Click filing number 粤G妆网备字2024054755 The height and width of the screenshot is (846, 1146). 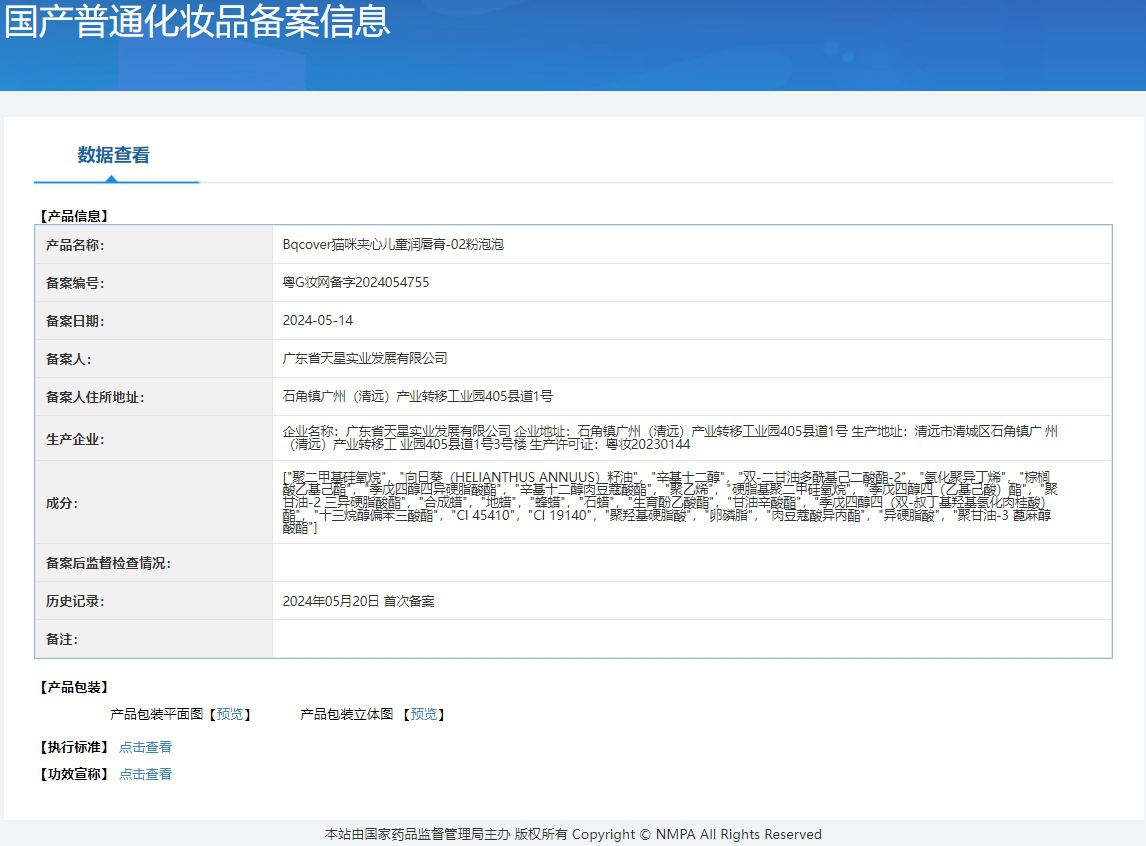click(x=356, y=282)
